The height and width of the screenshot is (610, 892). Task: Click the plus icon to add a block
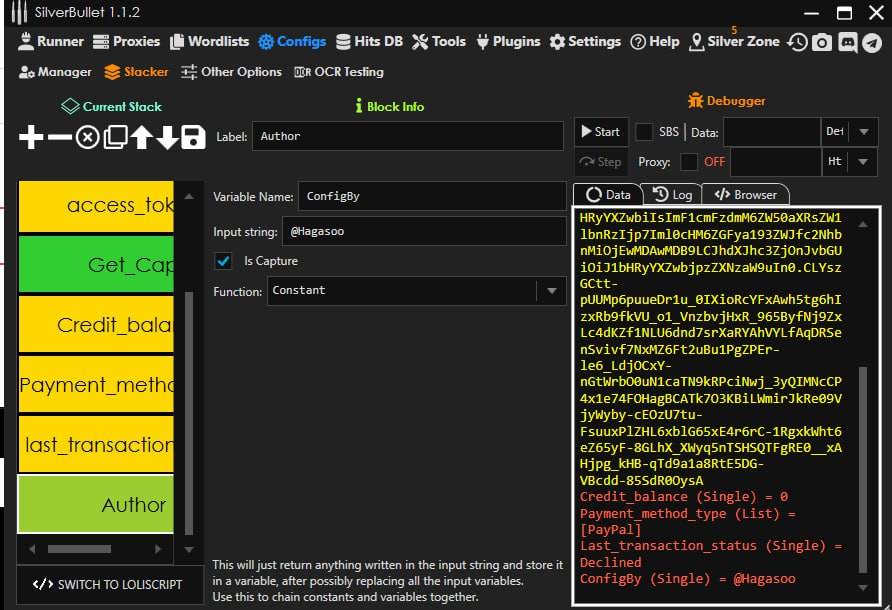coord(32,138)
